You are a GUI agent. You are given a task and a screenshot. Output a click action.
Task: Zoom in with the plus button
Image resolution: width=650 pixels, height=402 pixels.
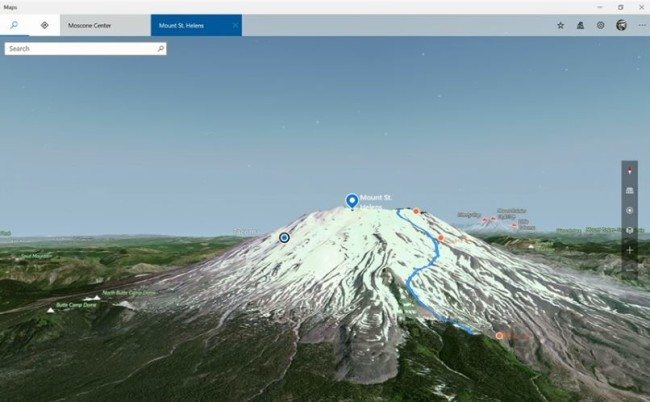click(630, 250)
